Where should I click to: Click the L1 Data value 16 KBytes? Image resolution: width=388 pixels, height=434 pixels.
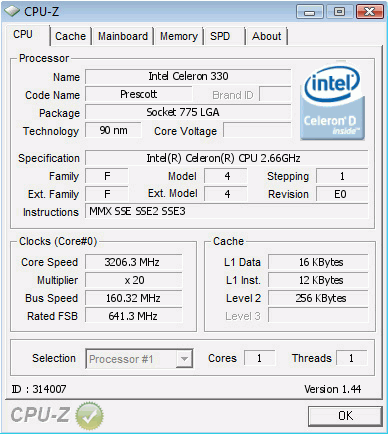pos(318,262)
